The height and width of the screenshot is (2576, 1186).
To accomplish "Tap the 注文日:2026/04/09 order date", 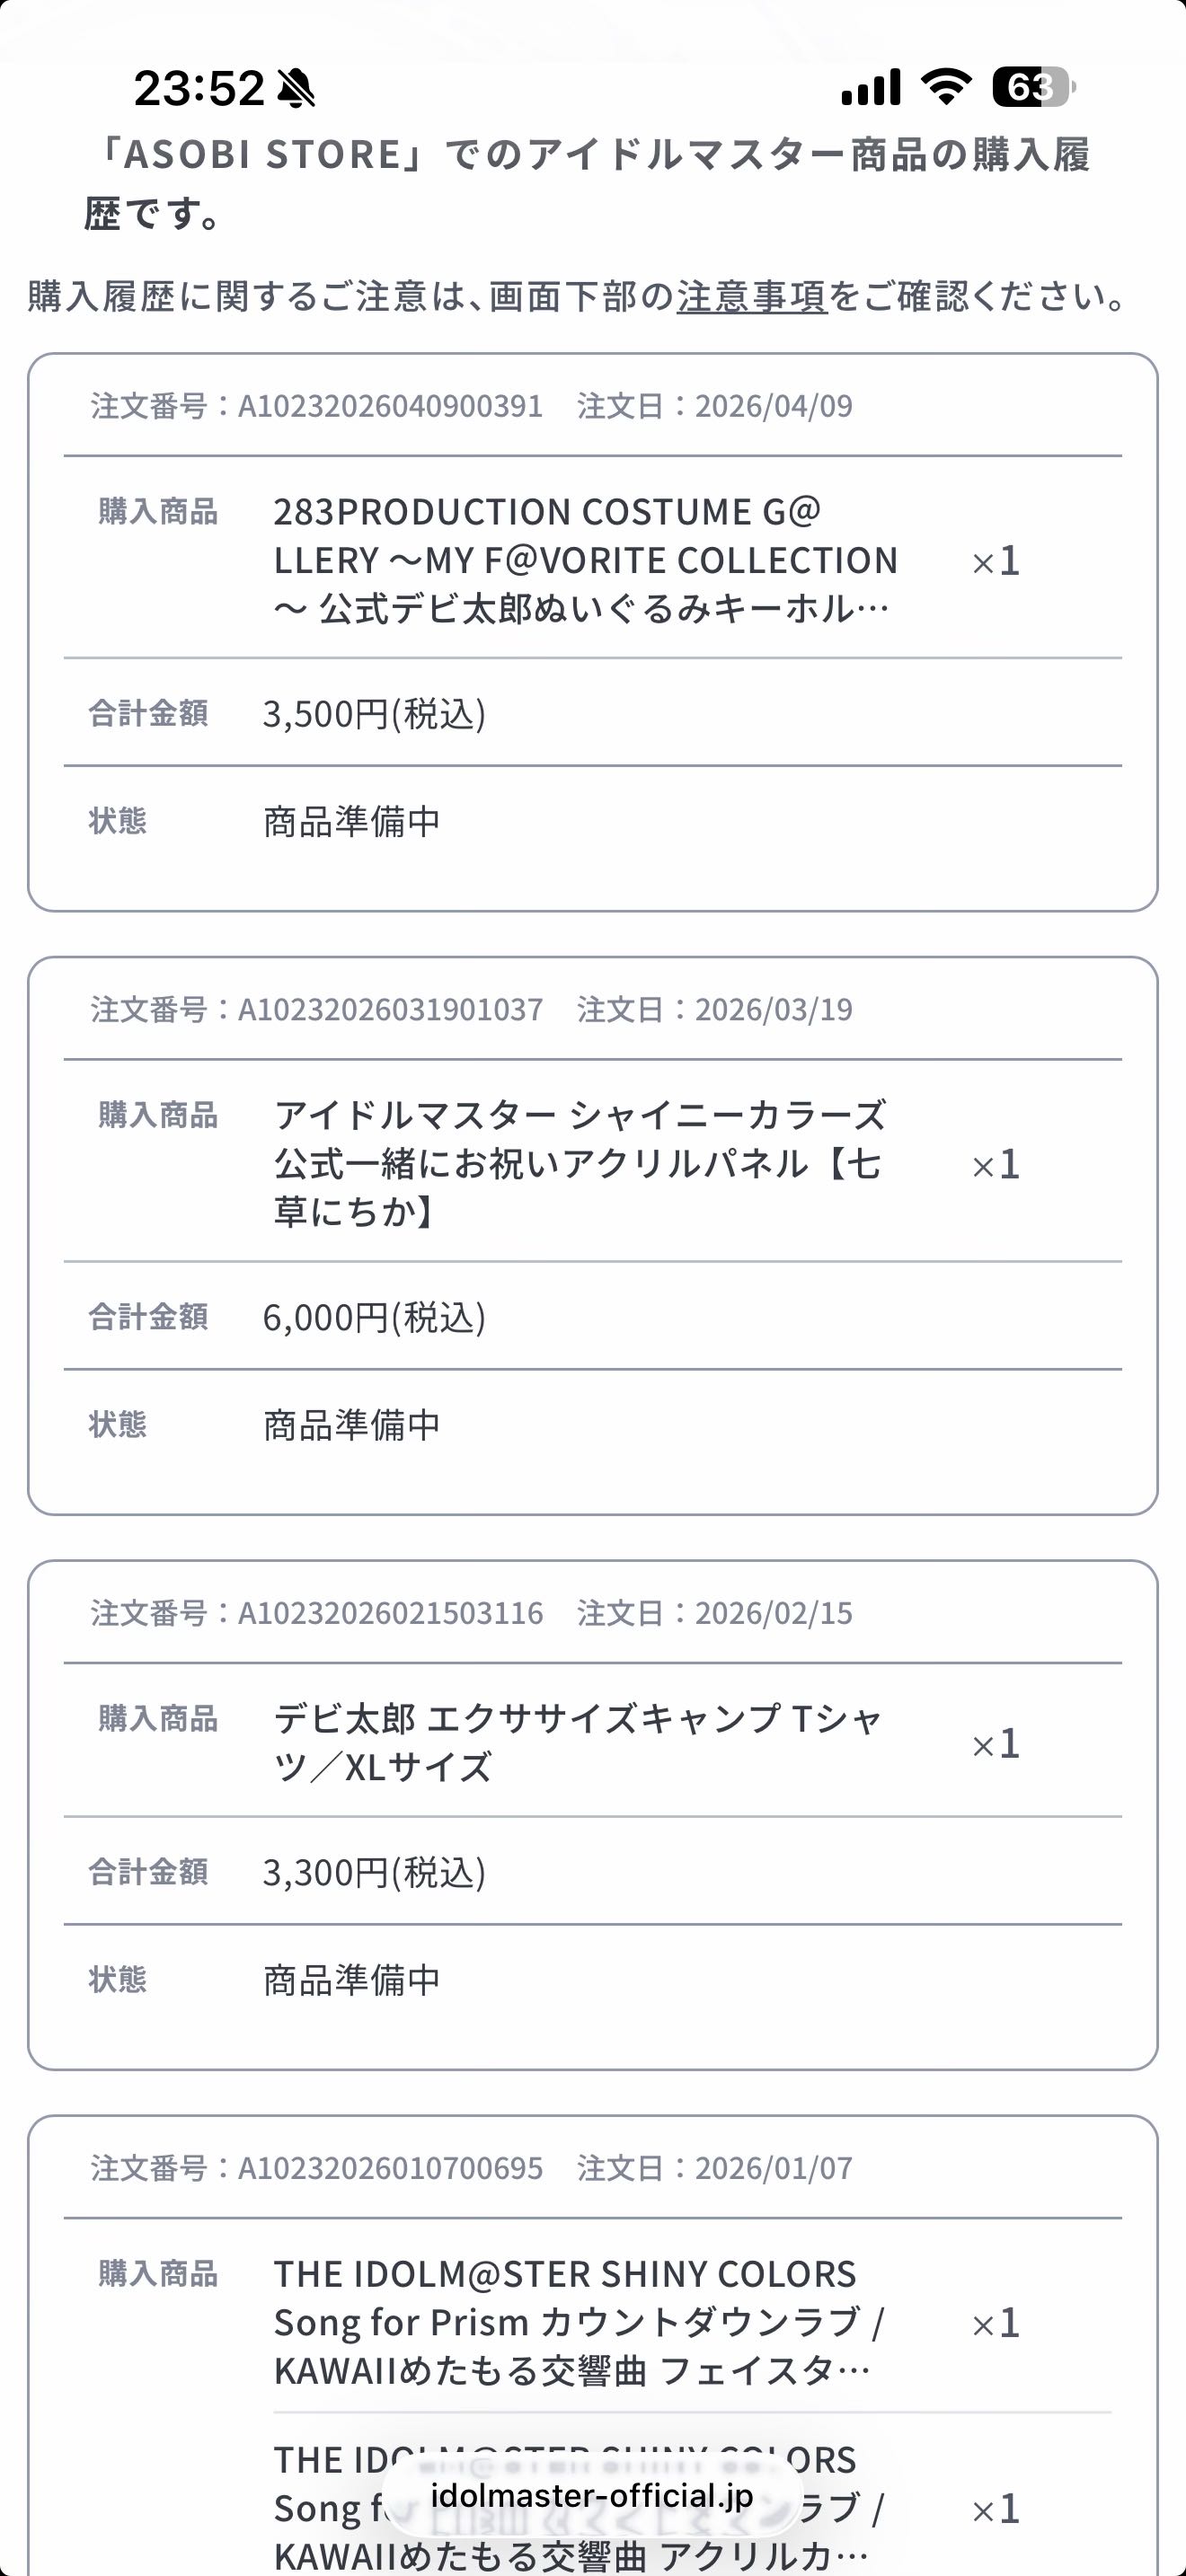I will click(x=714, y=406).
